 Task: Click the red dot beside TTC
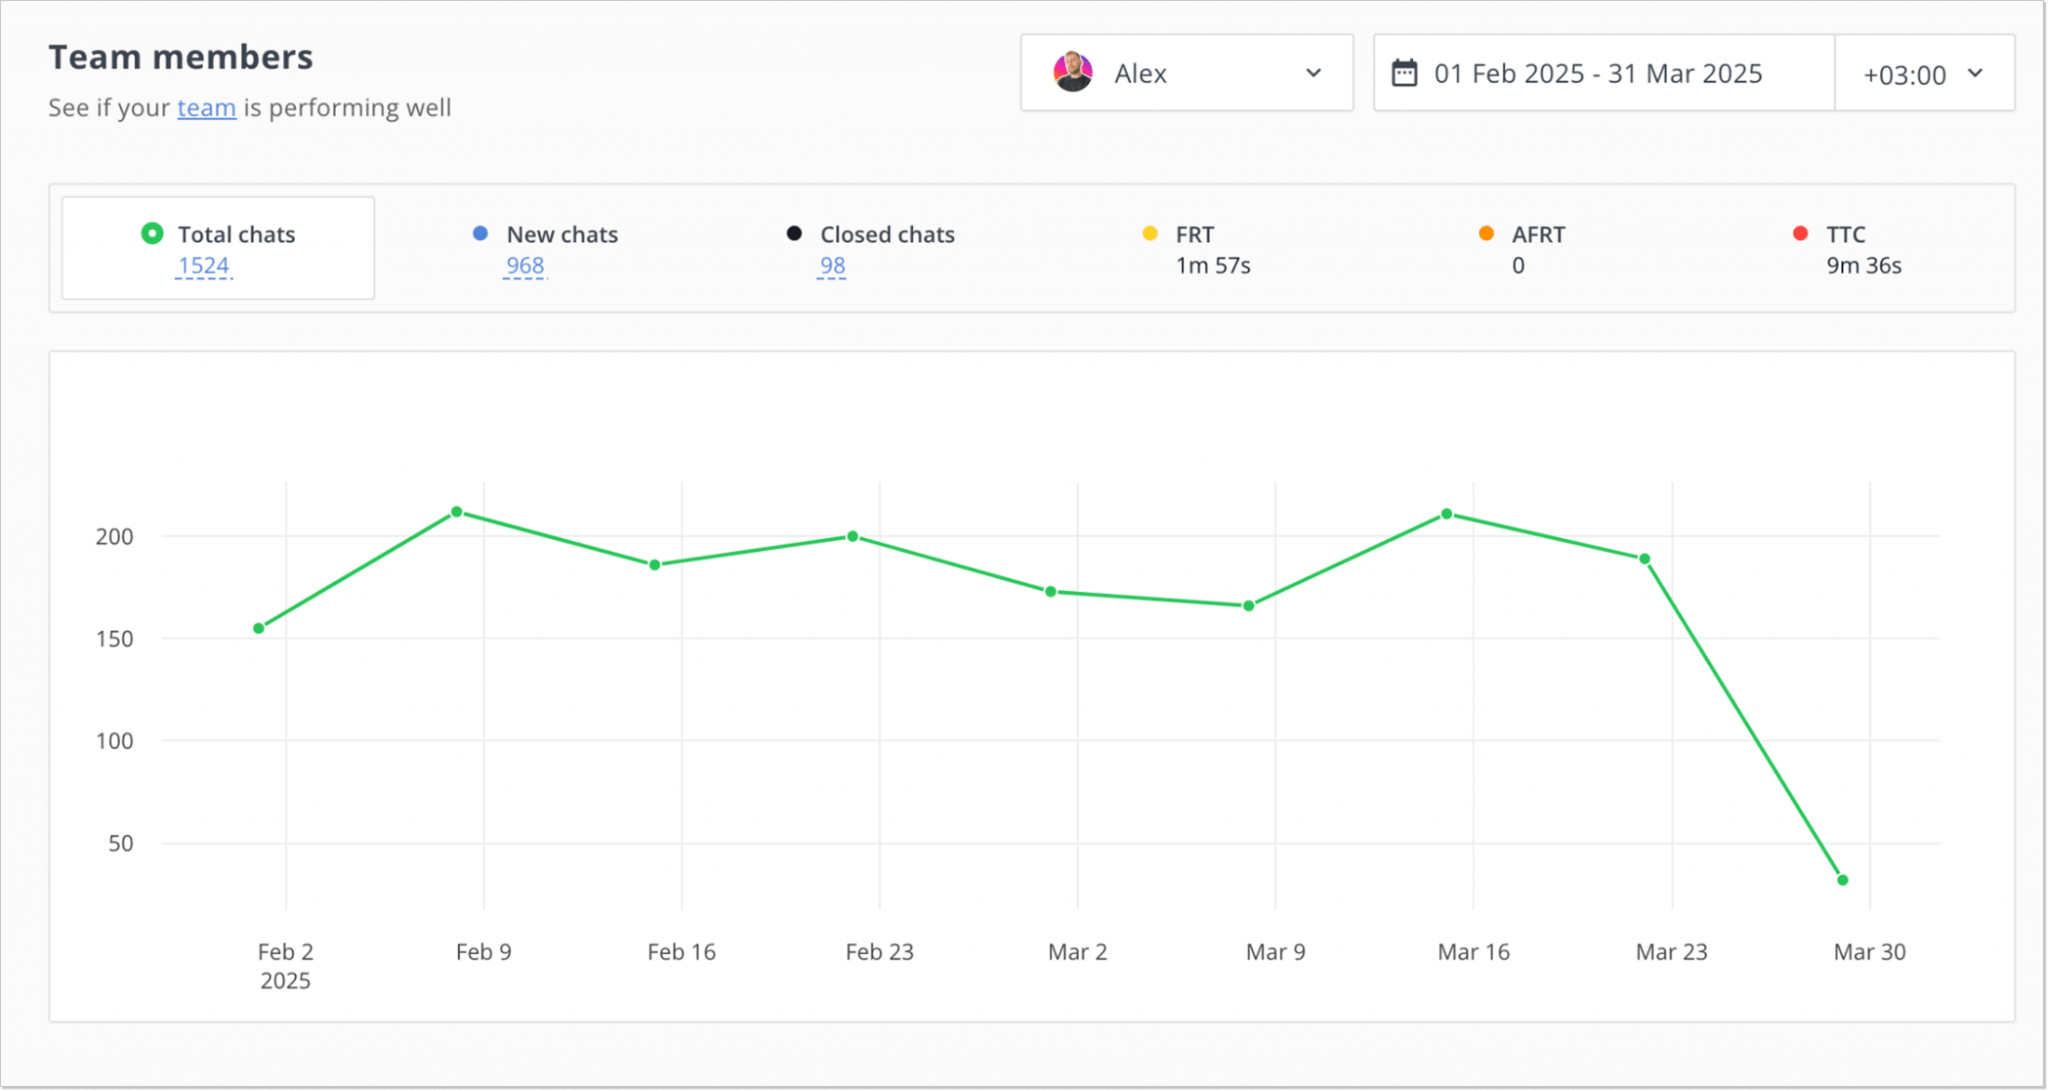pos(1800,233)
